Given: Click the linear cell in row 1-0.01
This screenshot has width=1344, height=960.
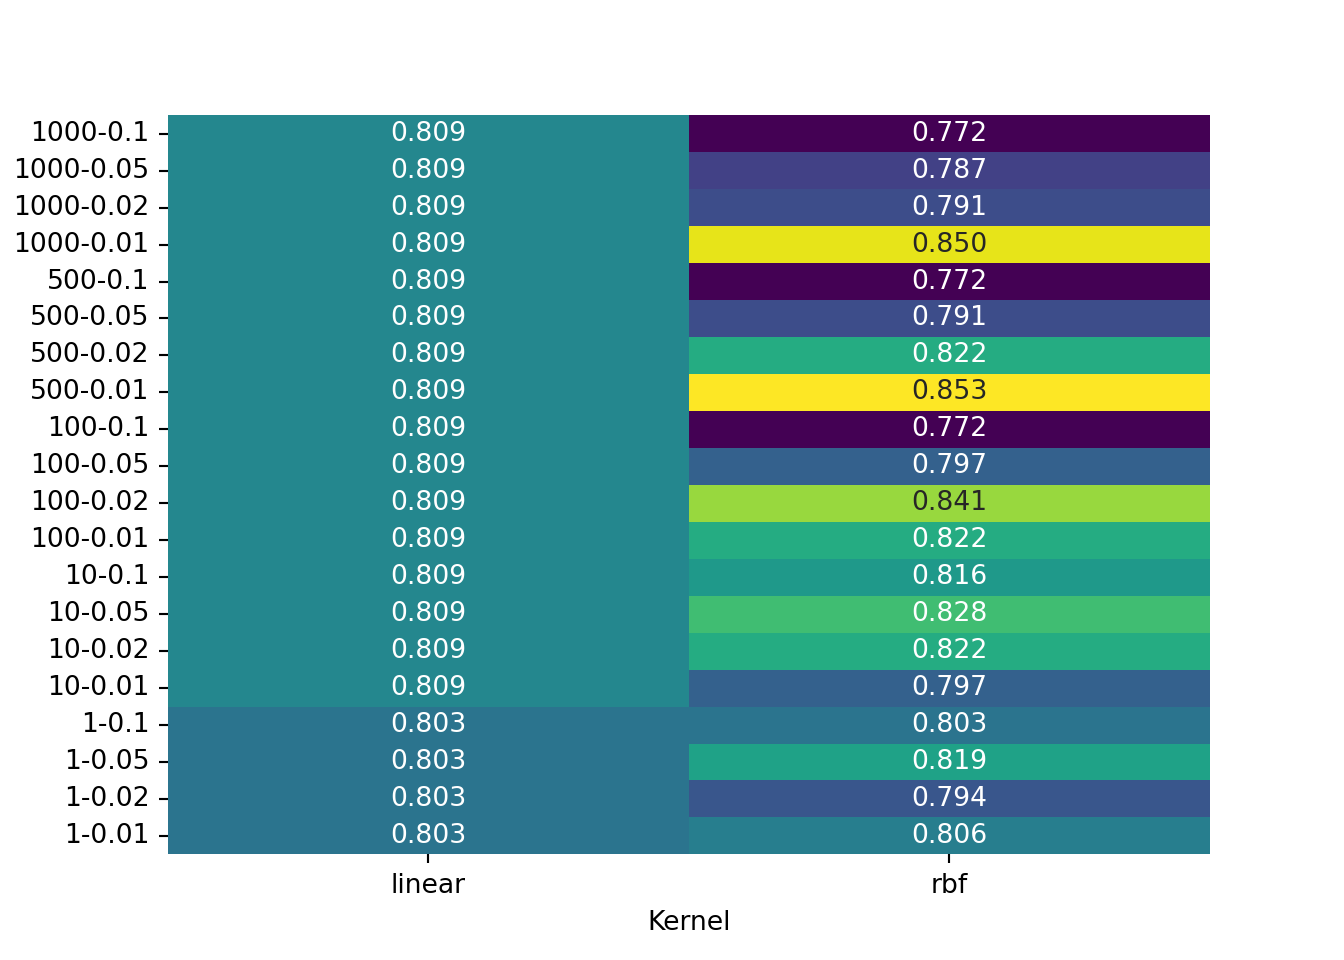Looking at the screenshot, I should pyautogui.click(x=428, y=835).
